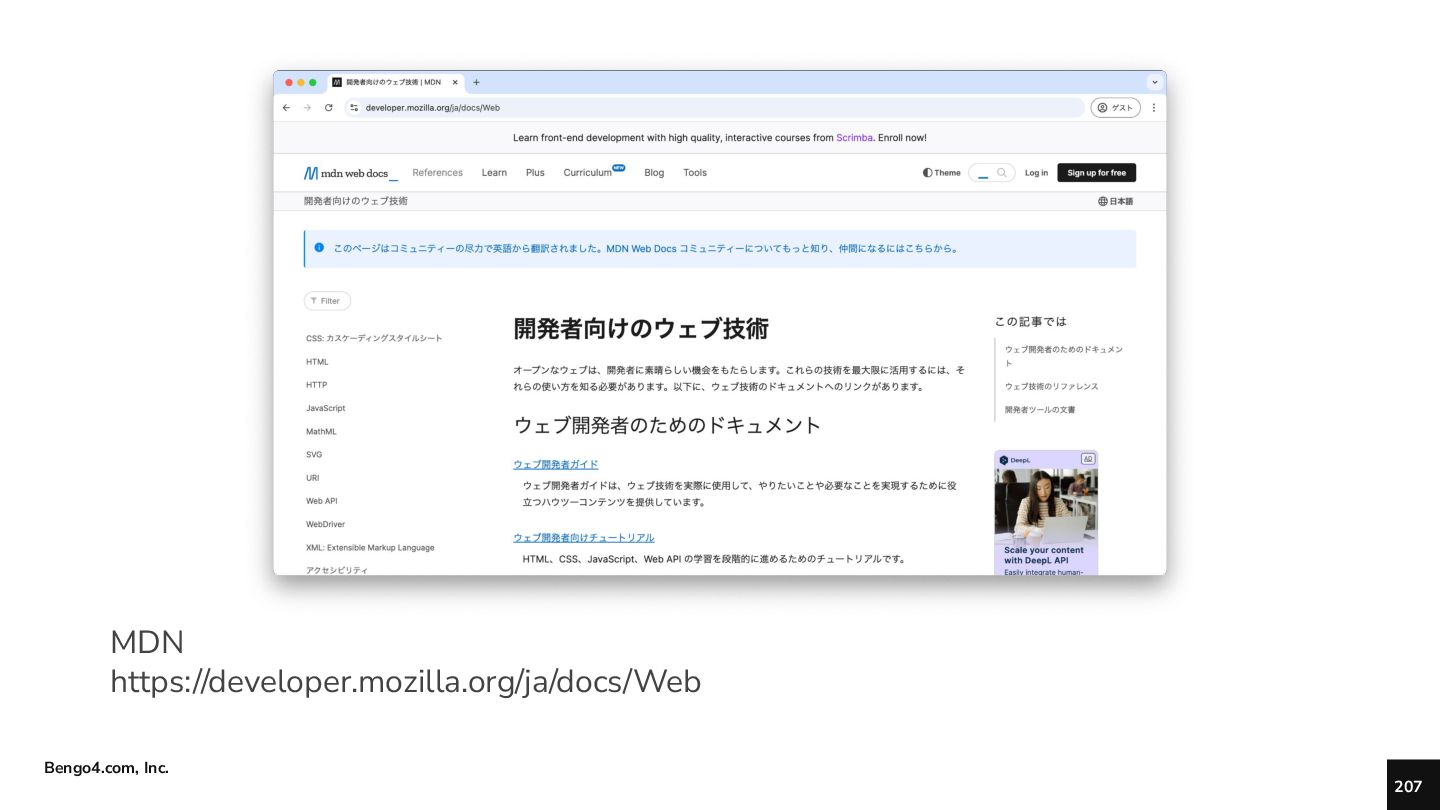Open HTML in the sidebar

317,362
